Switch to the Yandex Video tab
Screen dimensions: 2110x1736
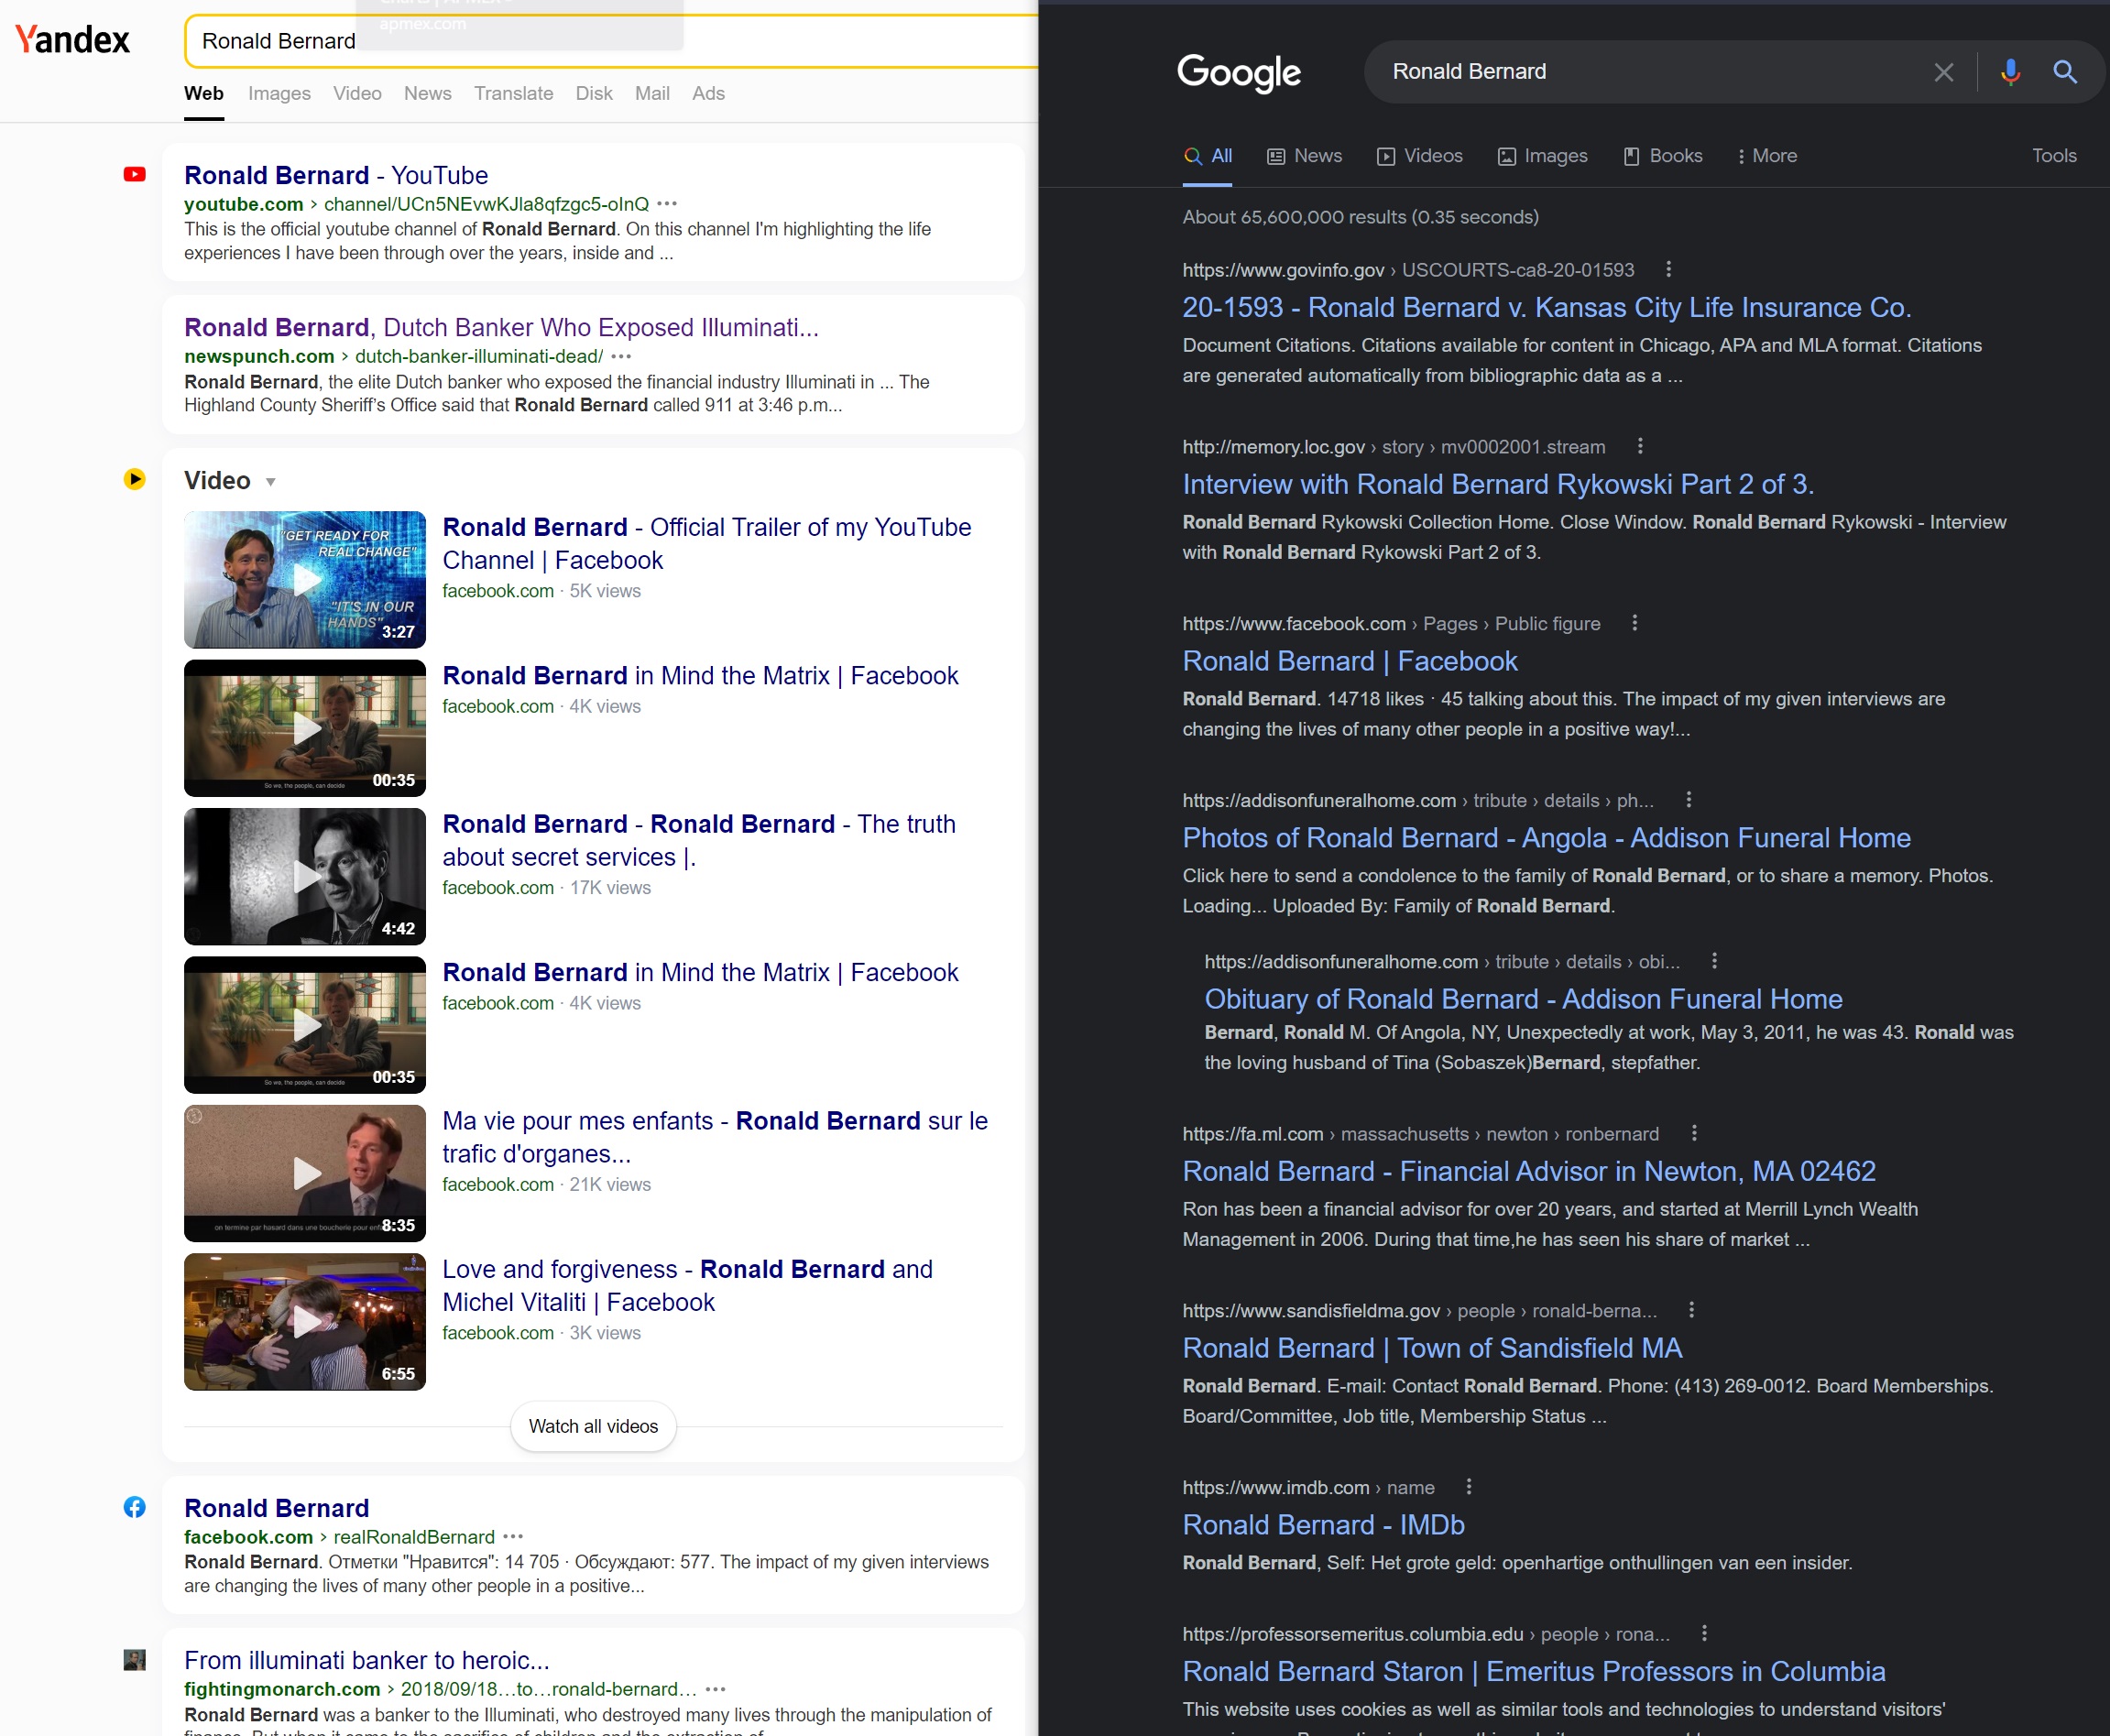[357, 93]
